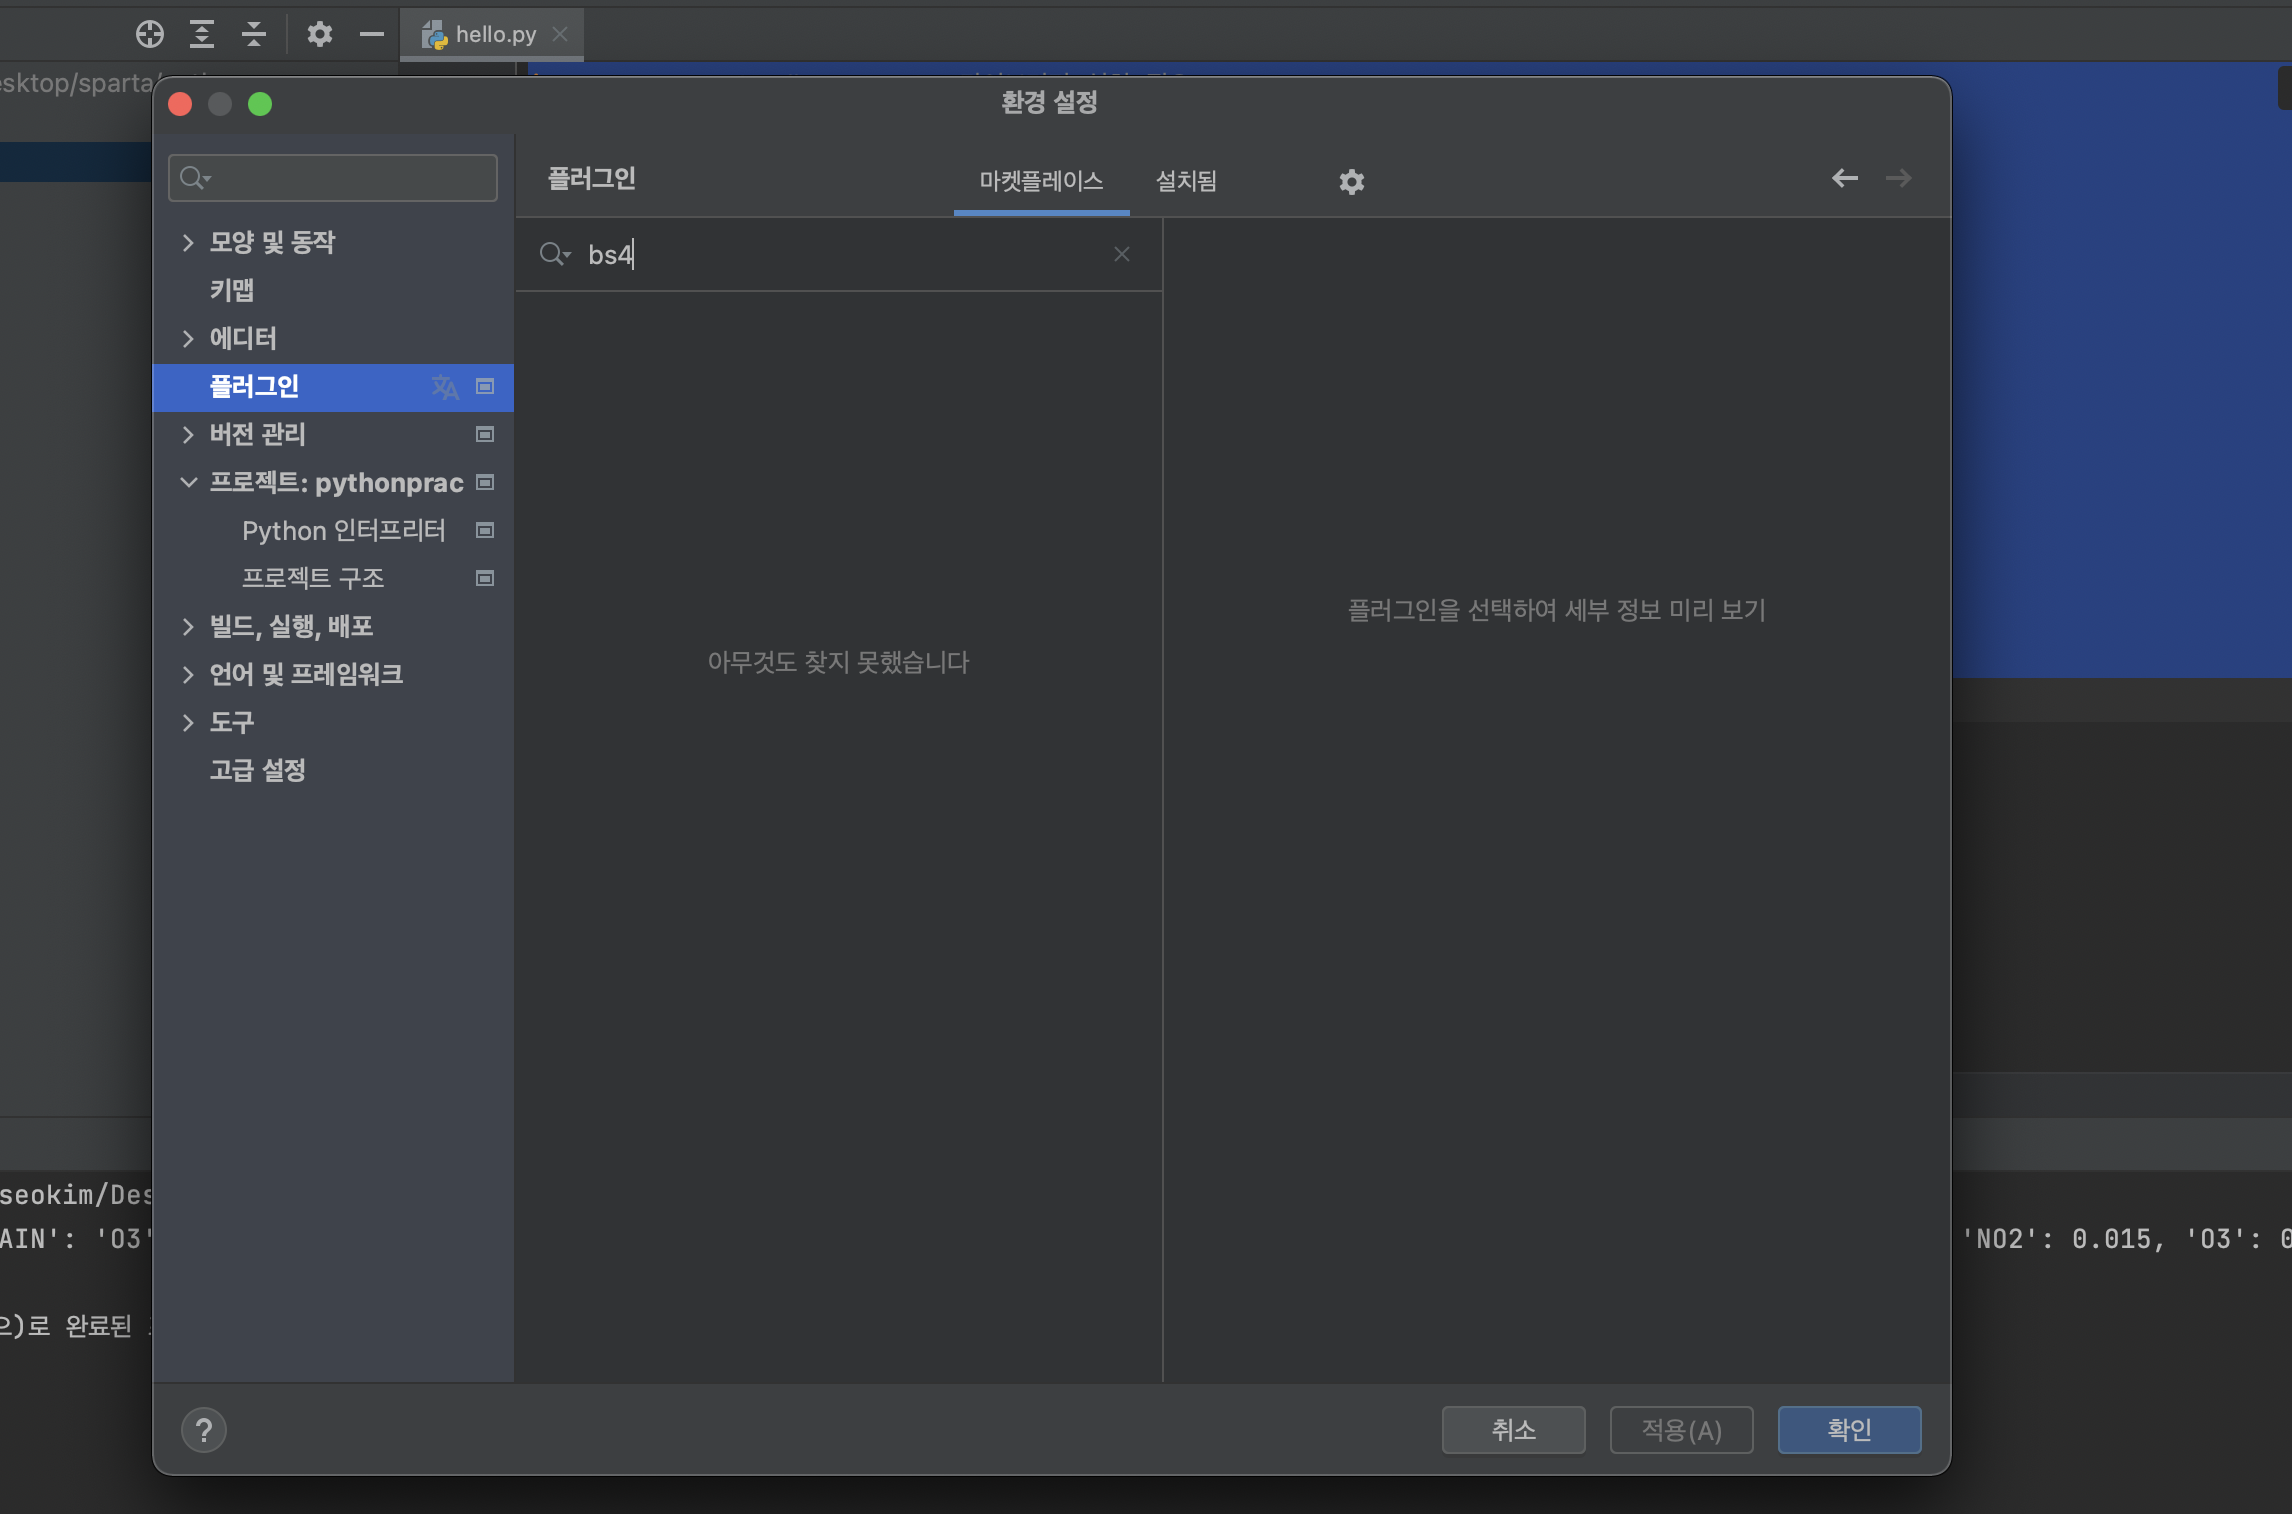
Task: Close the hello.py editor tab
Action: [560, 34]
